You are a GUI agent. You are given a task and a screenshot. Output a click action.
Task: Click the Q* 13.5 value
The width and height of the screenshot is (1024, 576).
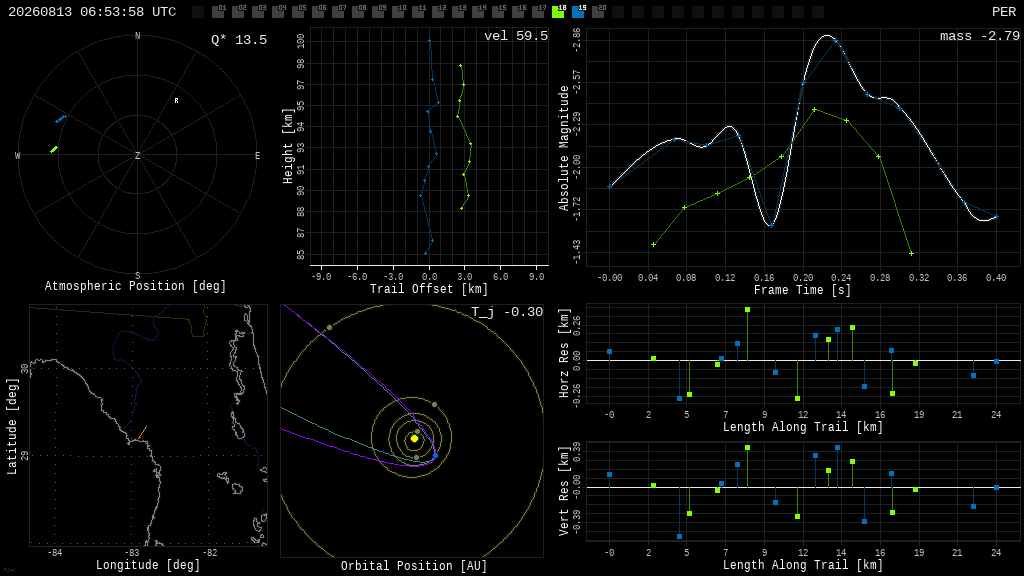[x=239, y=40]
